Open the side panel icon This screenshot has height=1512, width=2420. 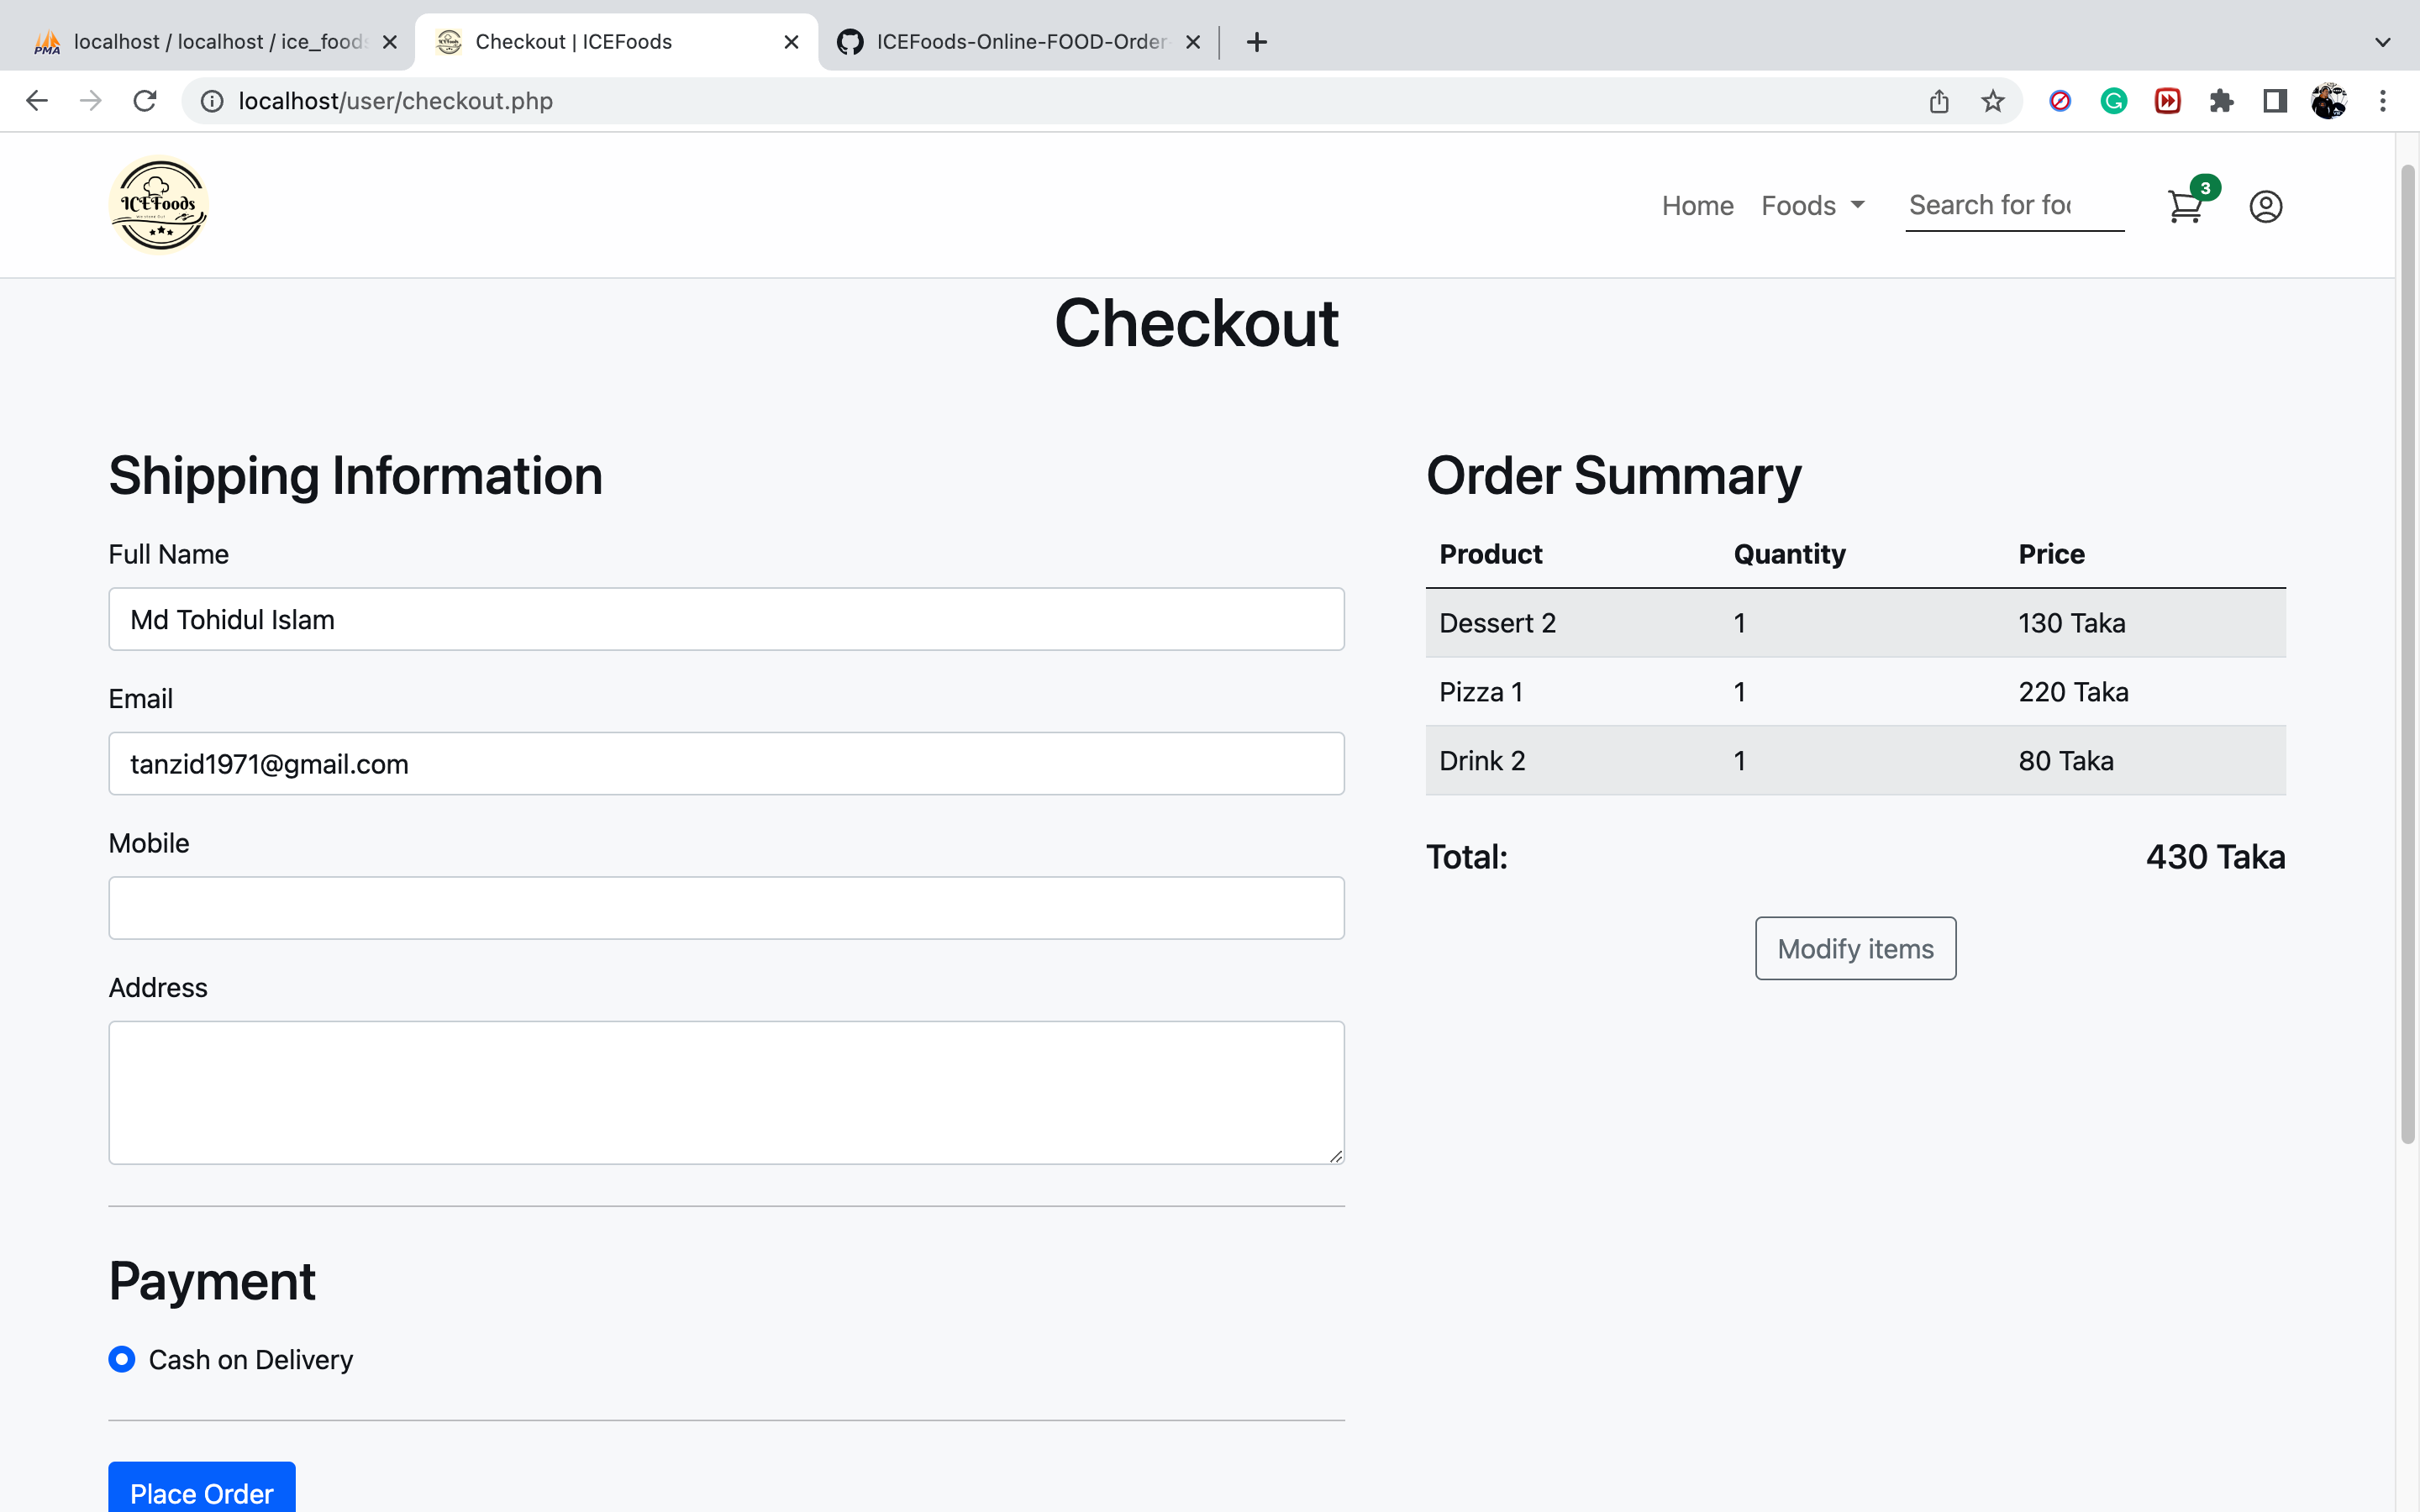pyautogui.click(x=2273, y=100)
